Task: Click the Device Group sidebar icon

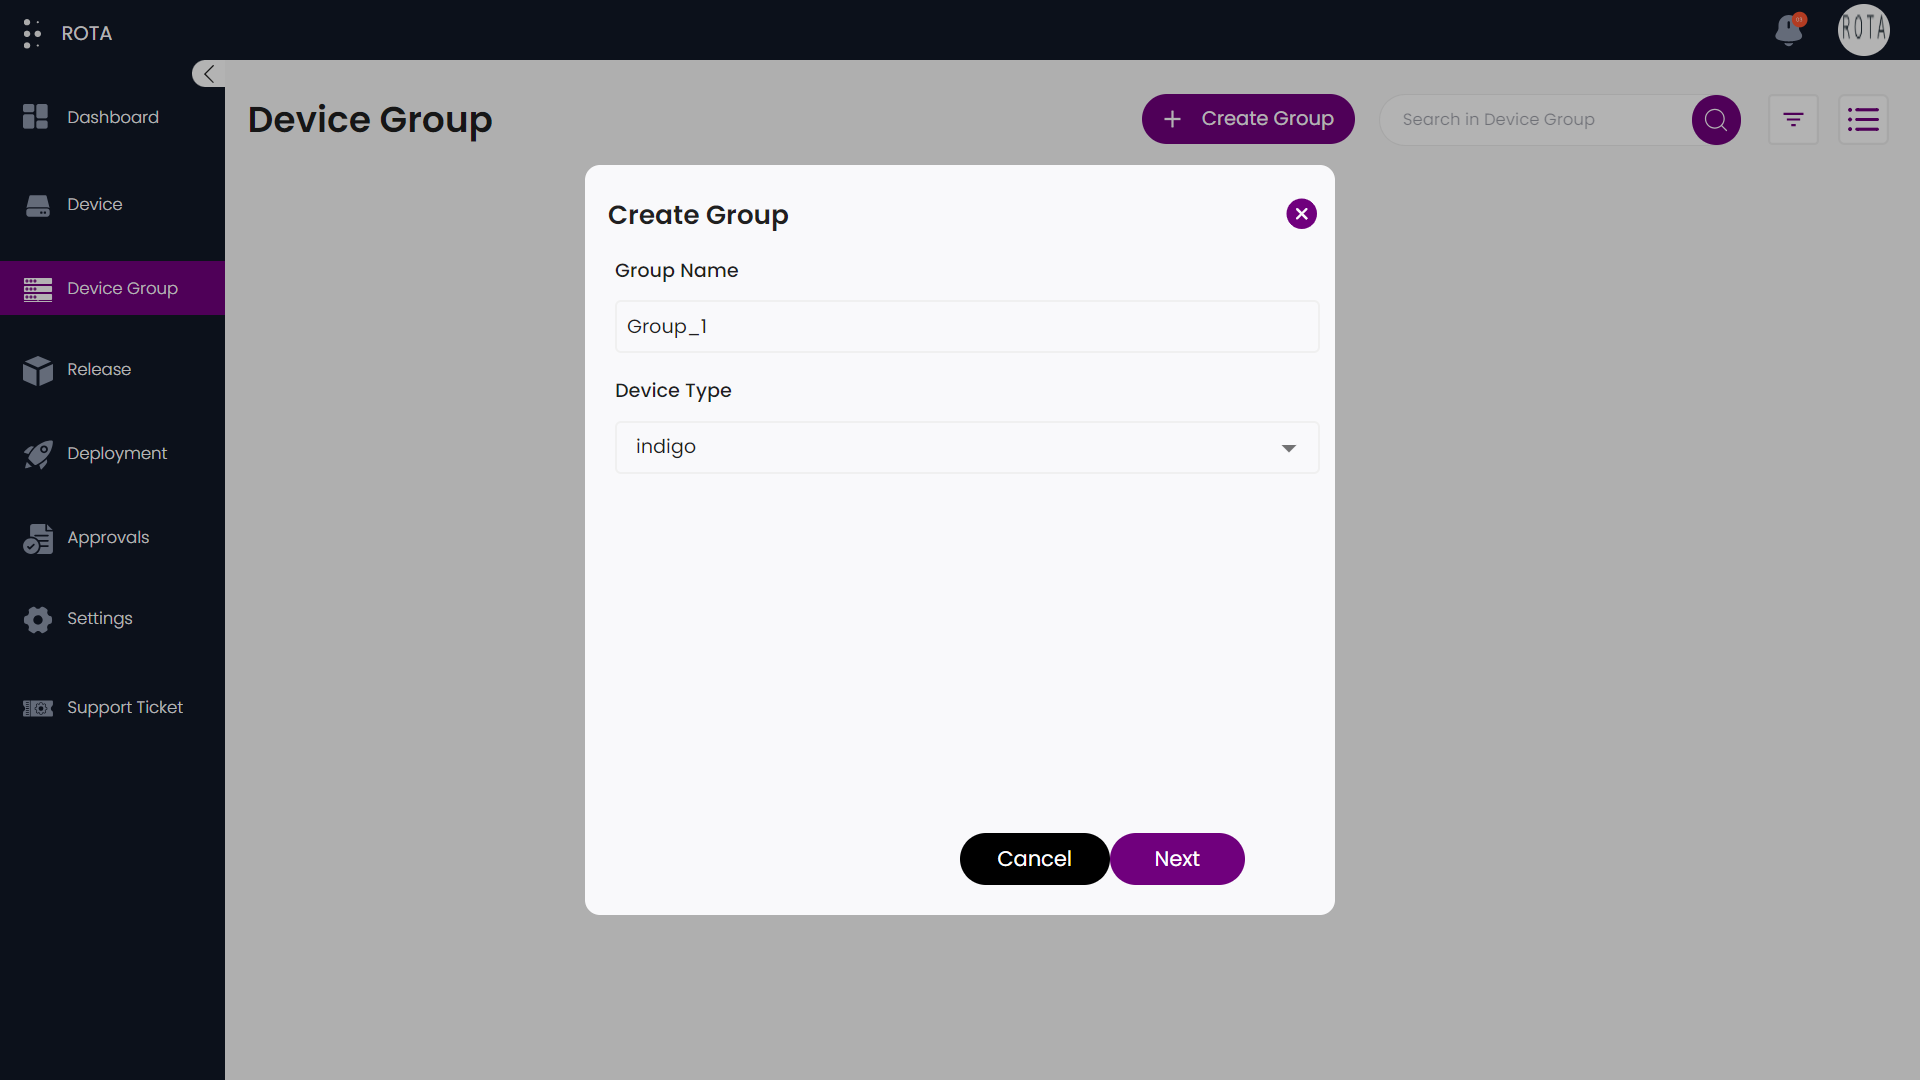Action: pos(38,288)
